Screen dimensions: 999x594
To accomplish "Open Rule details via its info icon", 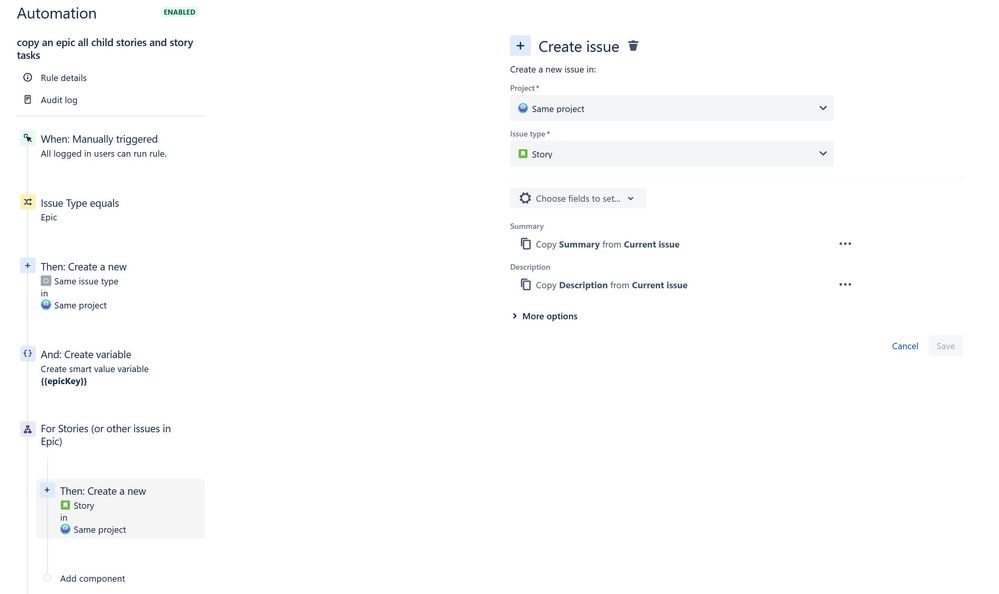I will tap(26, 76).
